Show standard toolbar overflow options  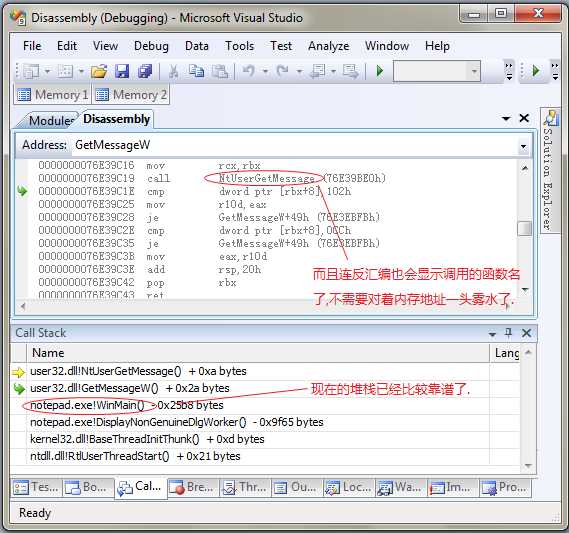pyautogui.click(x=509, y=71)
